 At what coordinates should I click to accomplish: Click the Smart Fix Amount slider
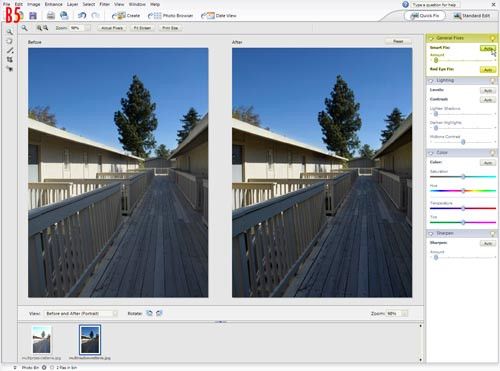click(x=463, y=60)
